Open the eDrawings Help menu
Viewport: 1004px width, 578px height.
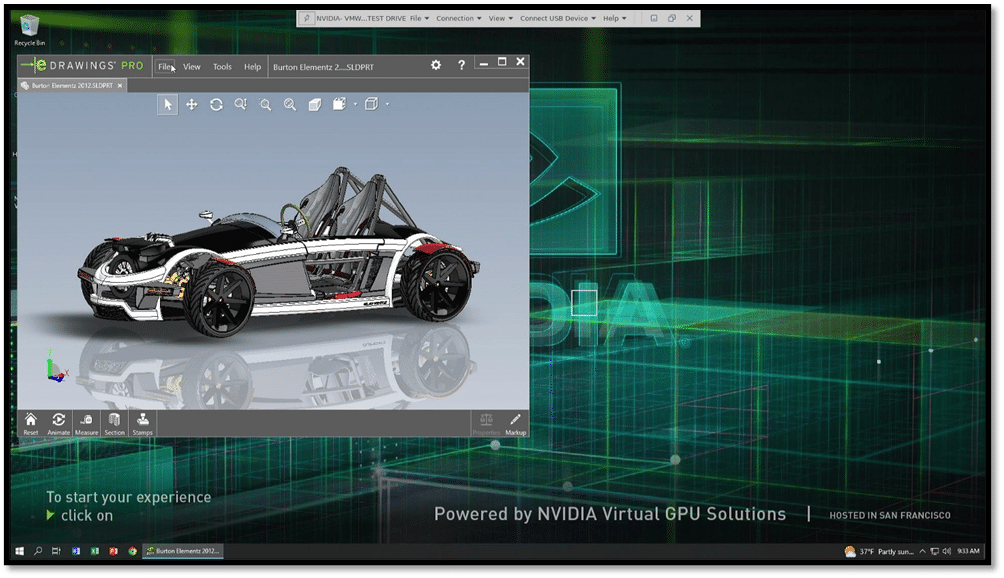tap(252, 67)
